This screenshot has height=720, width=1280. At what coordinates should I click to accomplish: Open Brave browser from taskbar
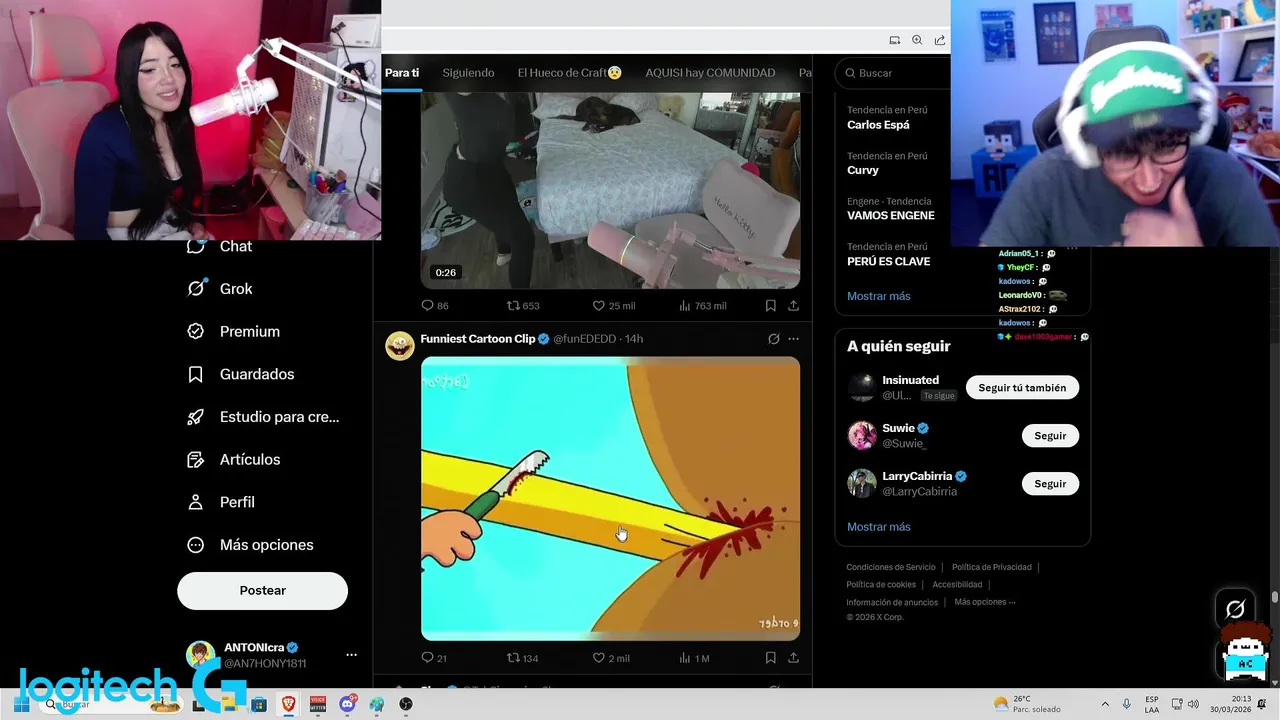click(x=289, y=704)
